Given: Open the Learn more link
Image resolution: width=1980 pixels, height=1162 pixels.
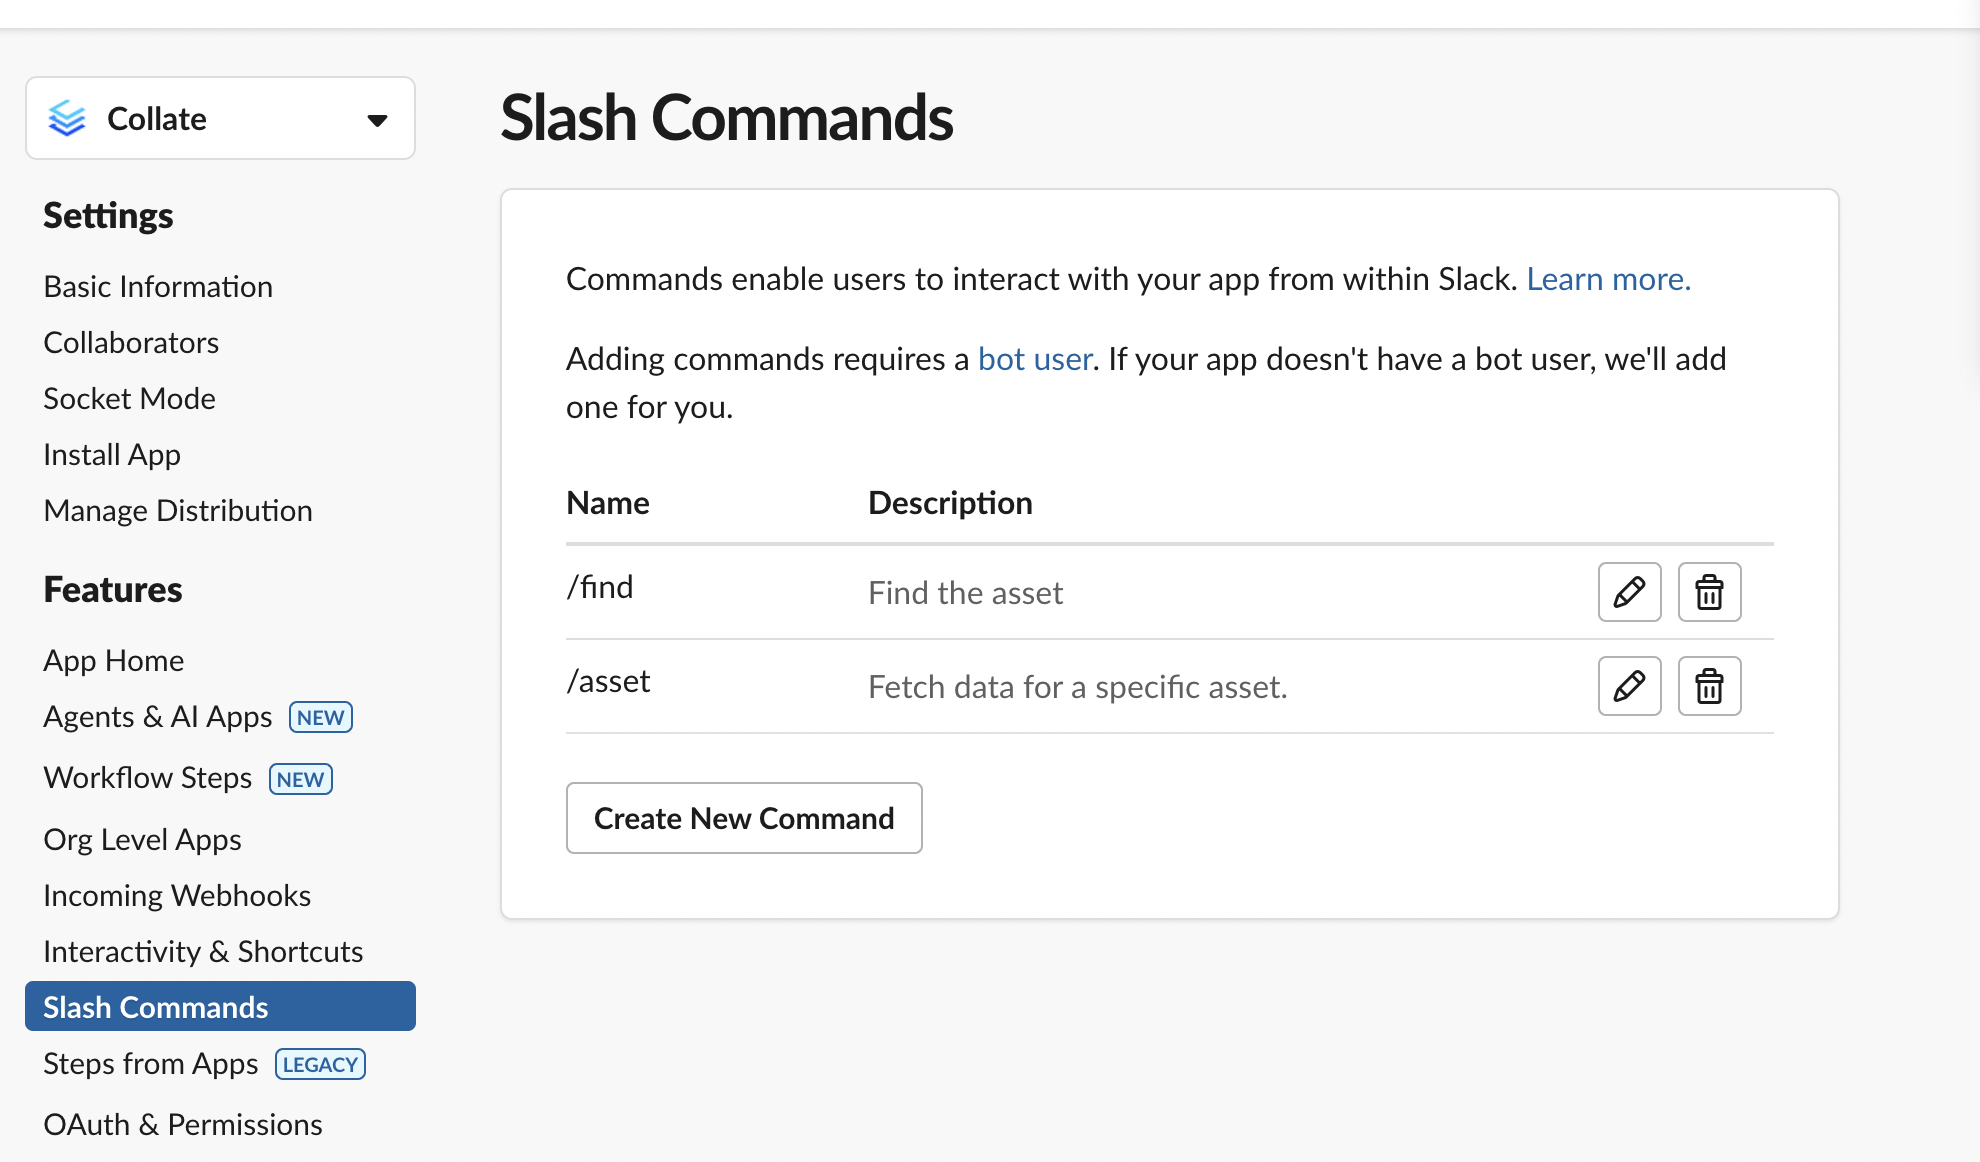Looking at the screenshot, I should pyautogui.click(x=1608, y=279).
